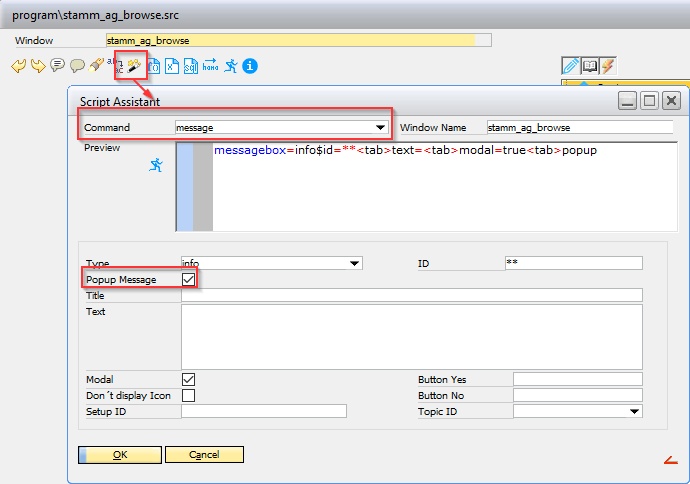Click the Title input field
690x484 pixels.
411,295
